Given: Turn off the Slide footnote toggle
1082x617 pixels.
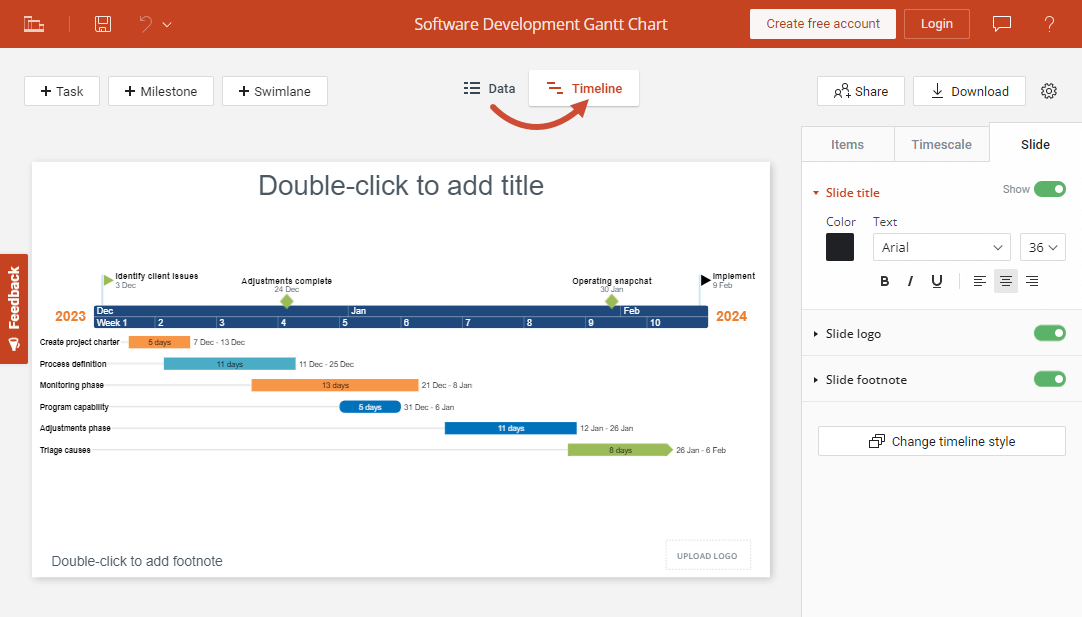Looking at the screenshot, I should (1049, 379).
